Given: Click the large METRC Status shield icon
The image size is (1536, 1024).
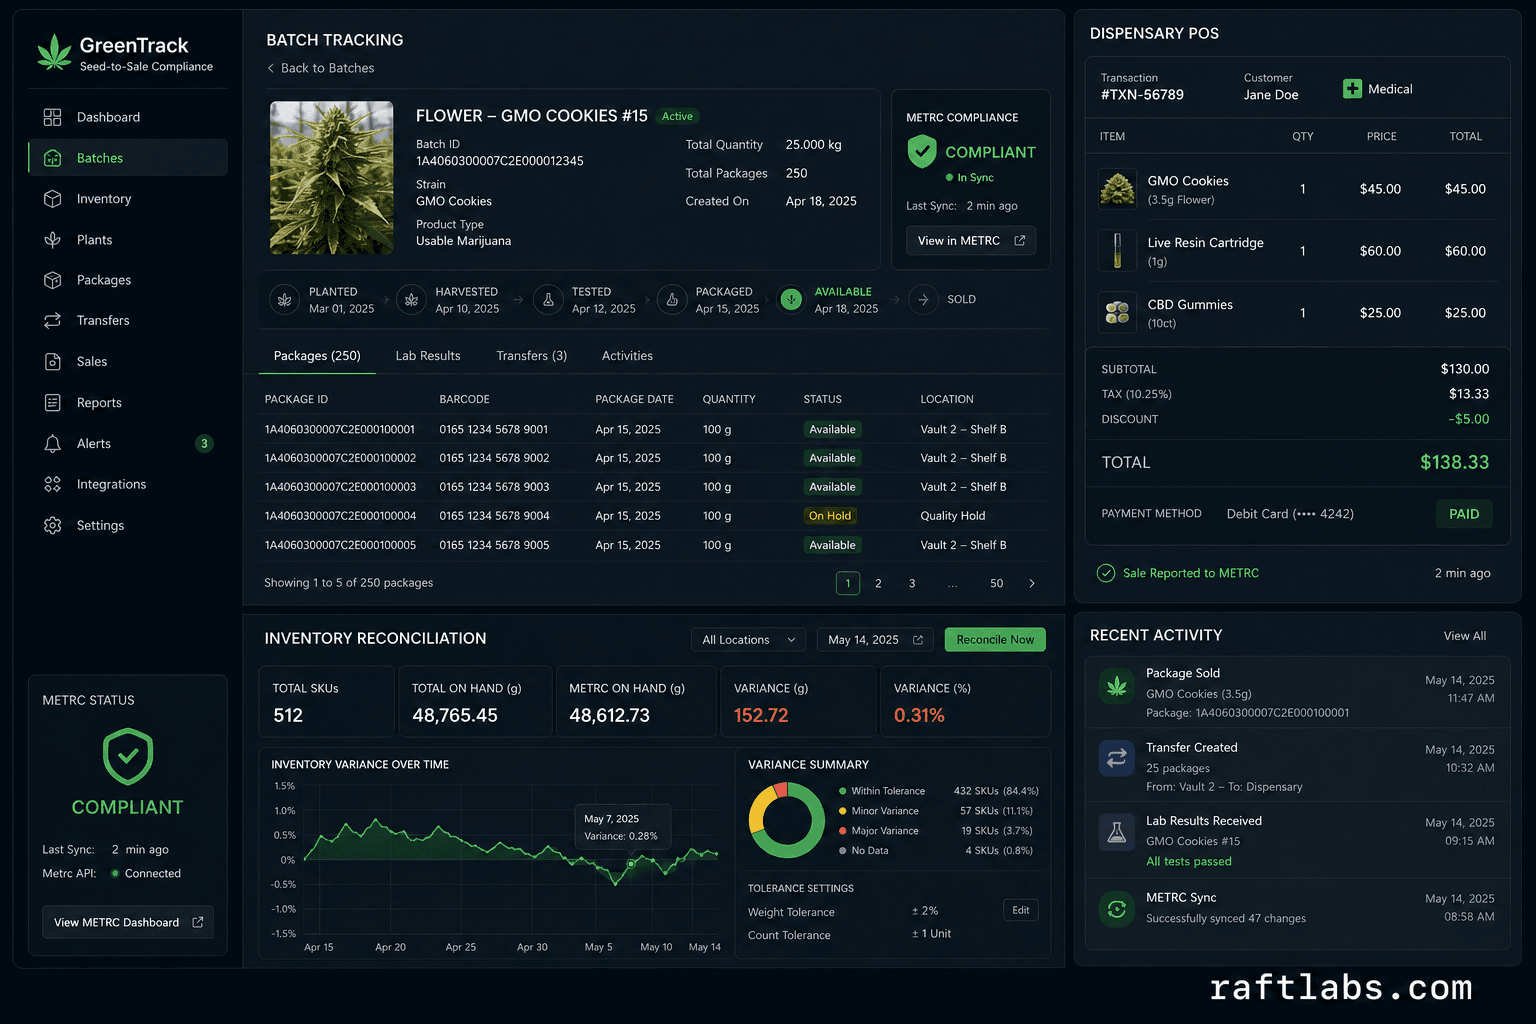Looking at the screenshot, I should (x=128, y=756).
